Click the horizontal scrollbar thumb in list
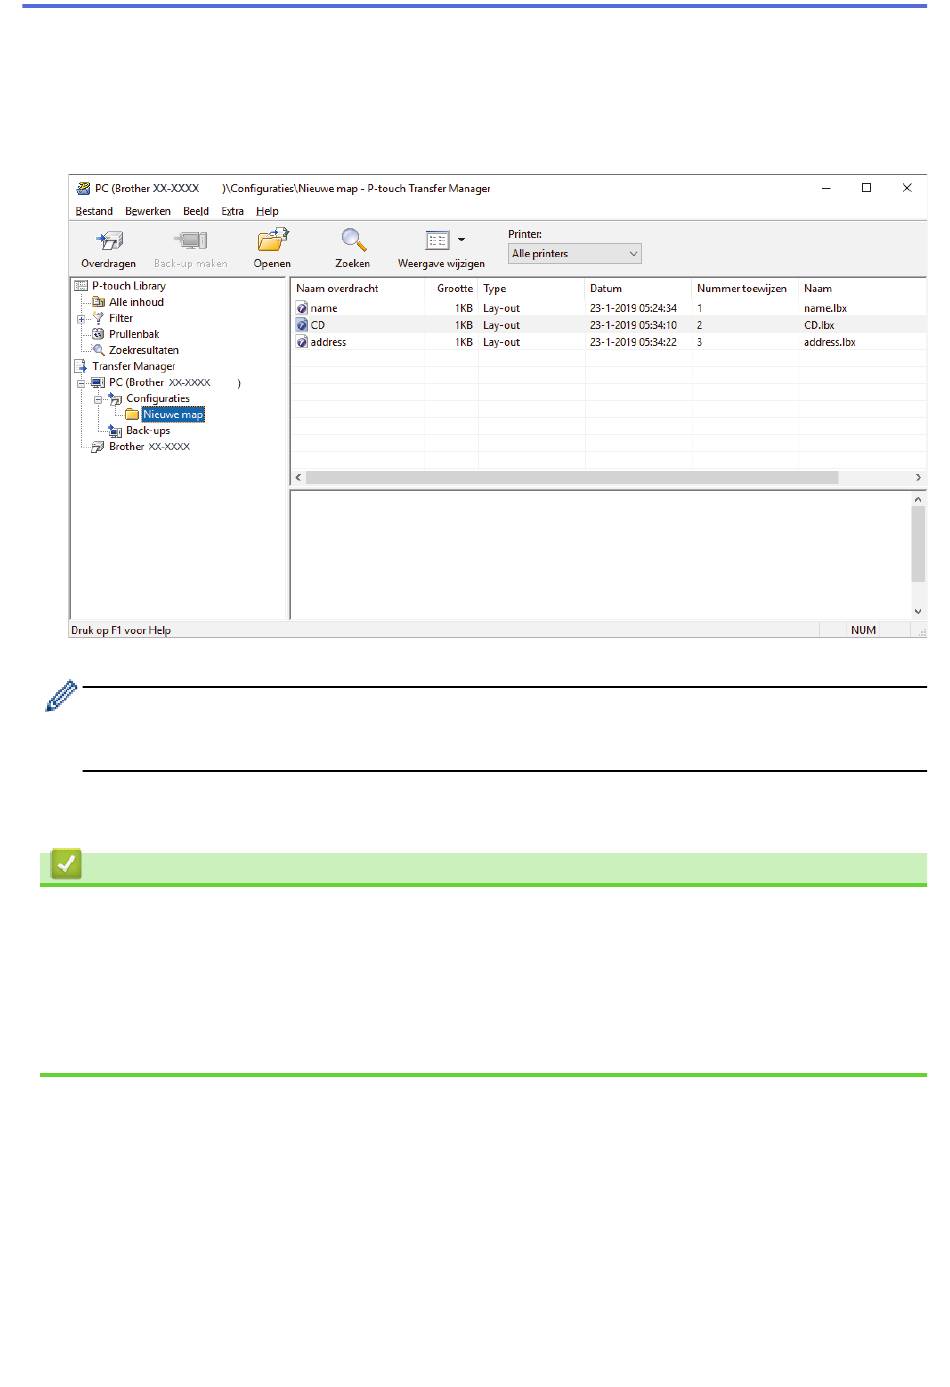 point(572,478)
